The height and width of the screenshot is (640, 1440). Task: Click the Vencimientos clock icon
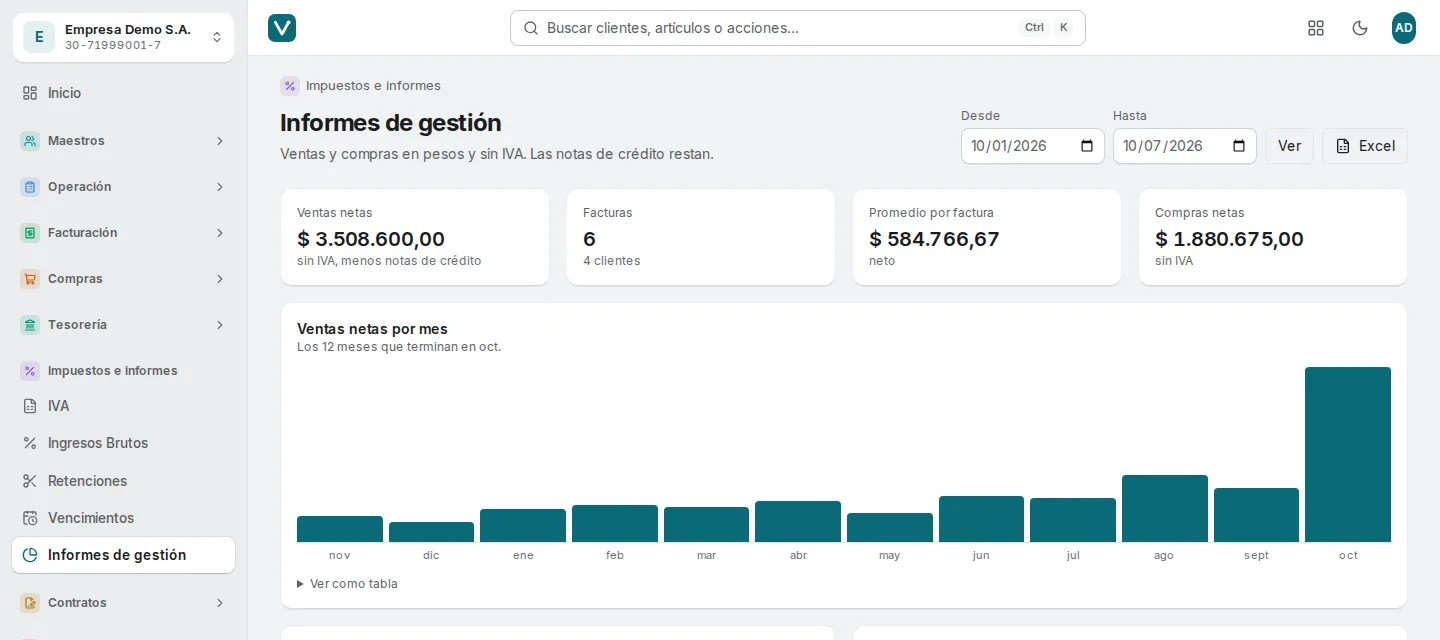click(x=30, y=518)
